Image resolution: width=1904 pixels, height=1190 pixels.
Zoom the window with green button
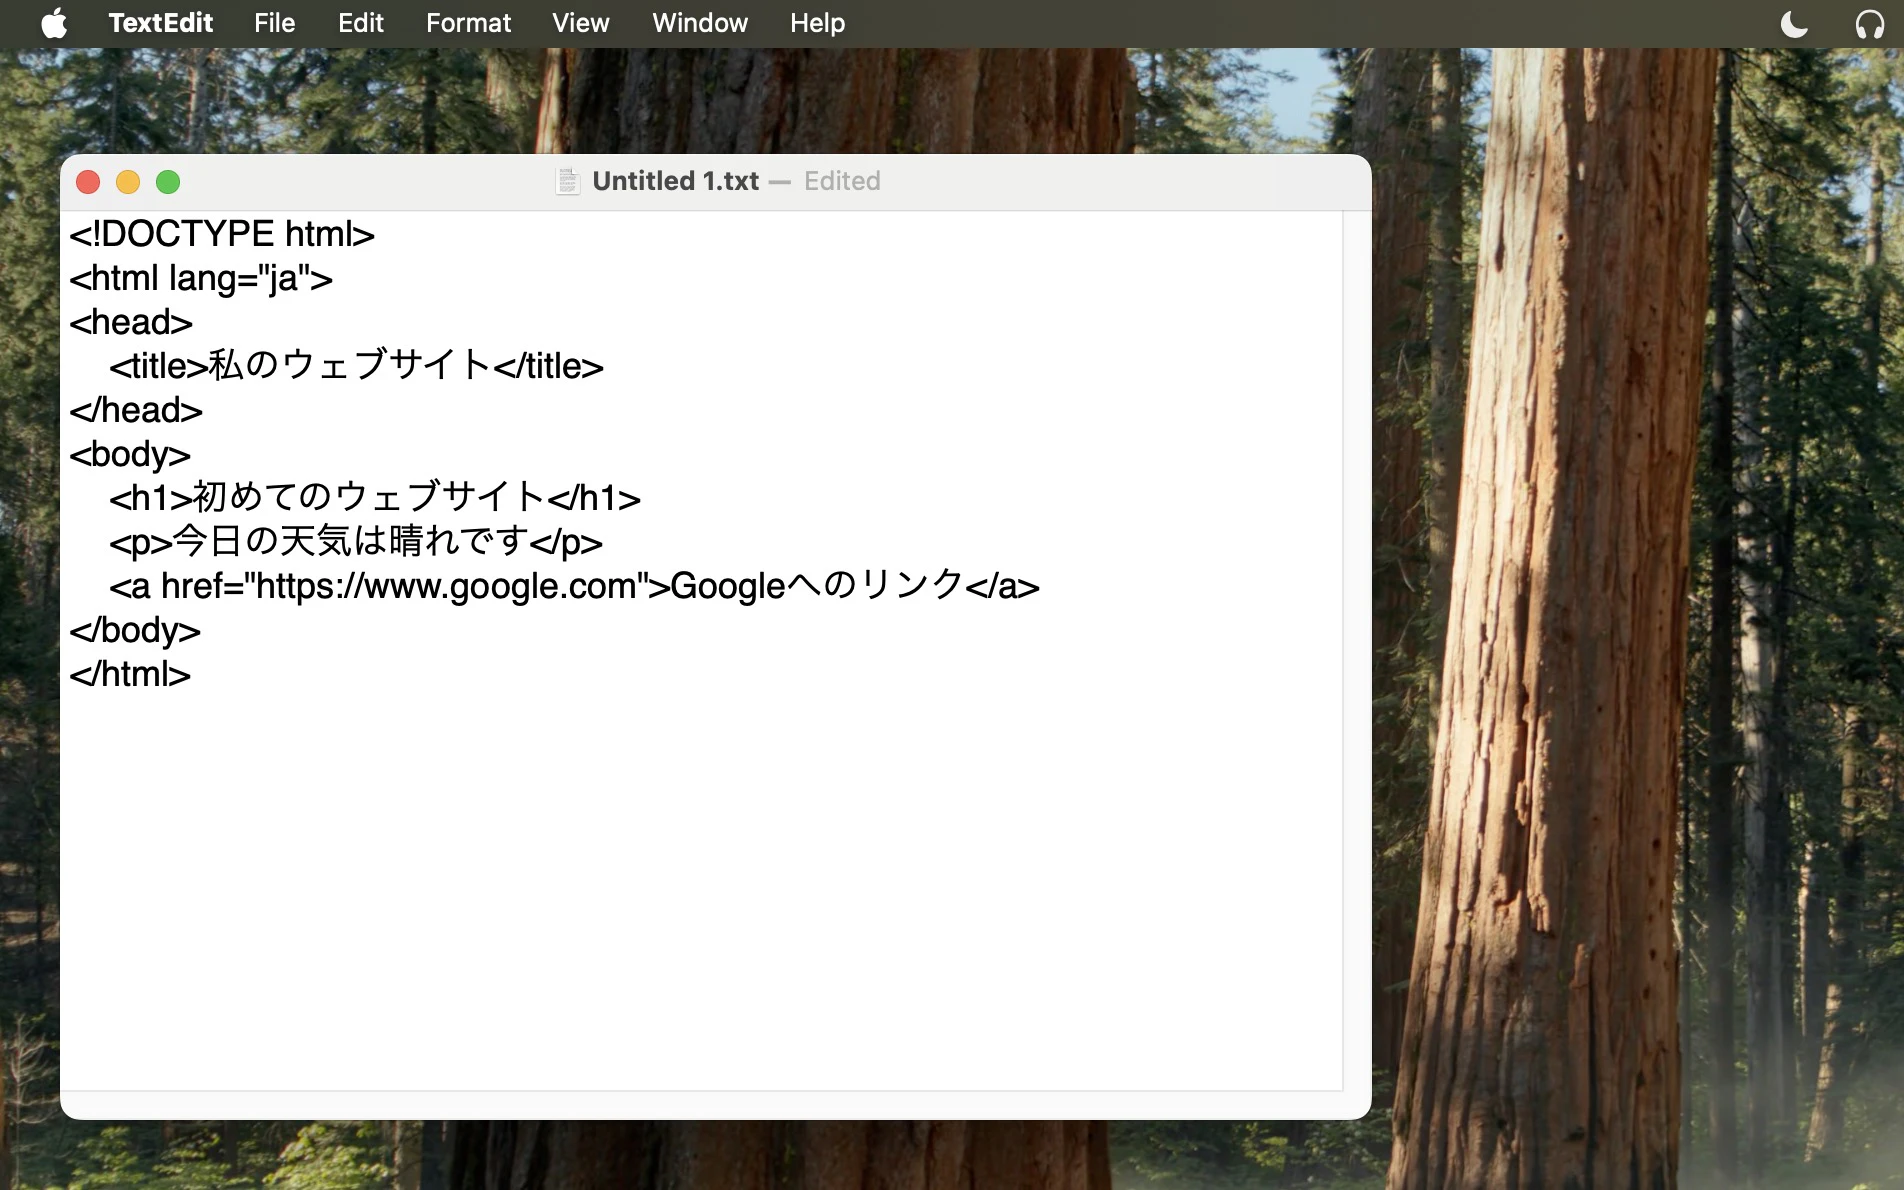pos(168,182)
